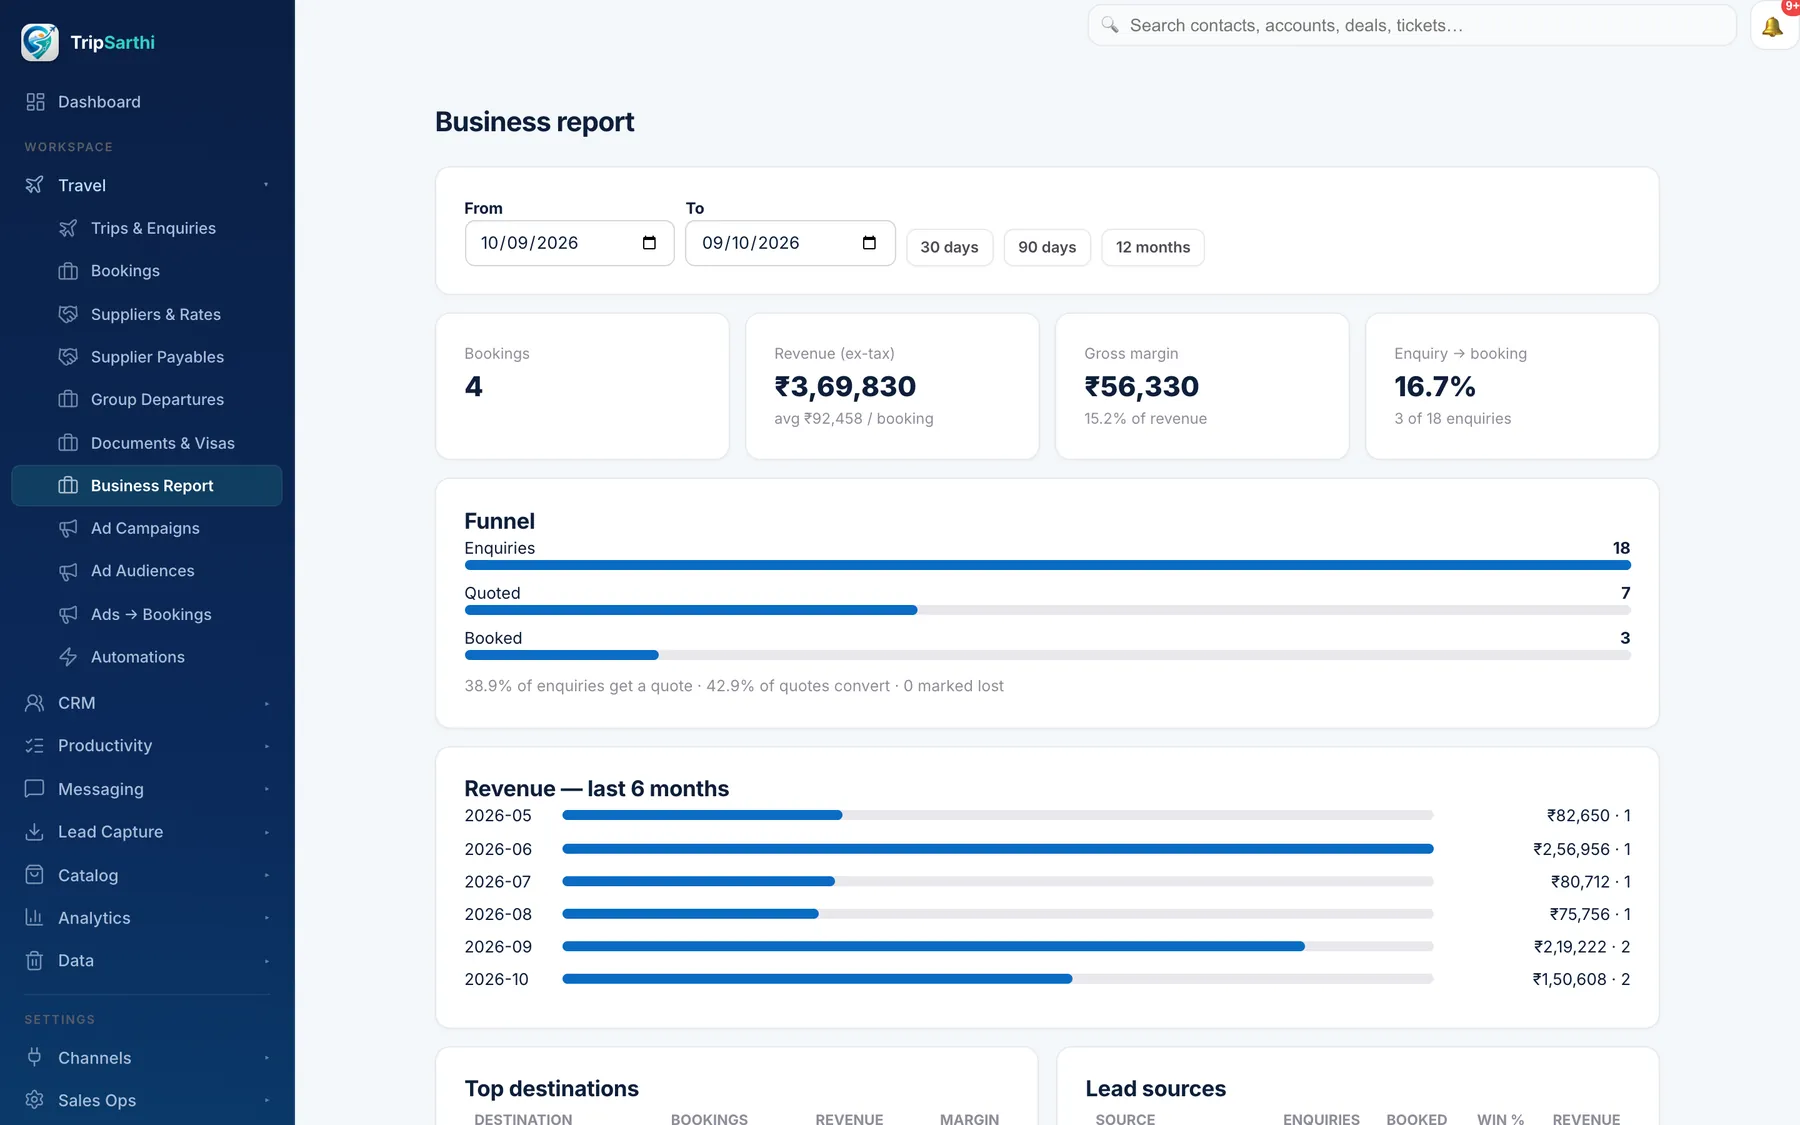
Task: Open the Channels settings menu
Action: pyautogui.click(x=147, y=1058)
